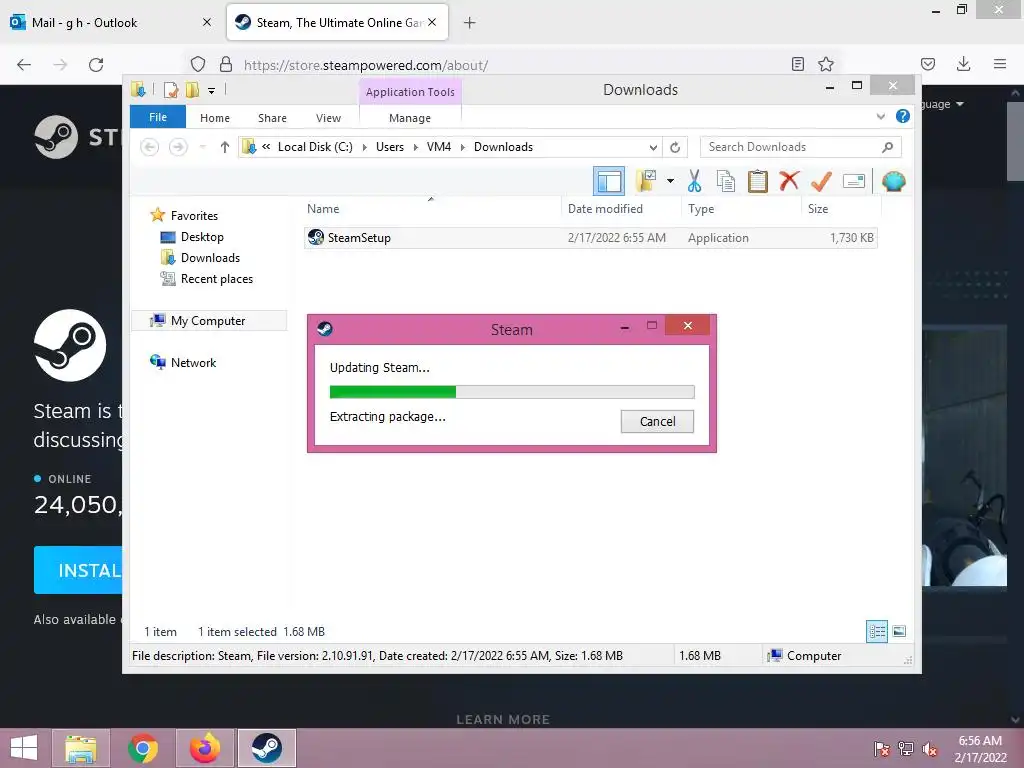Click the Paste clipboard icon in Explorer toolbar
Image resolution: width=1024 pixels, height=768 pixels.
click(x=758, y=181)
